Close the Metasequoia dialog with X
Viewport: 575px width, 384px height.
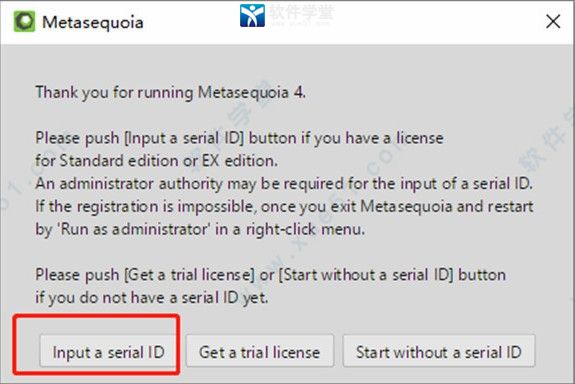tap(553, 22)
